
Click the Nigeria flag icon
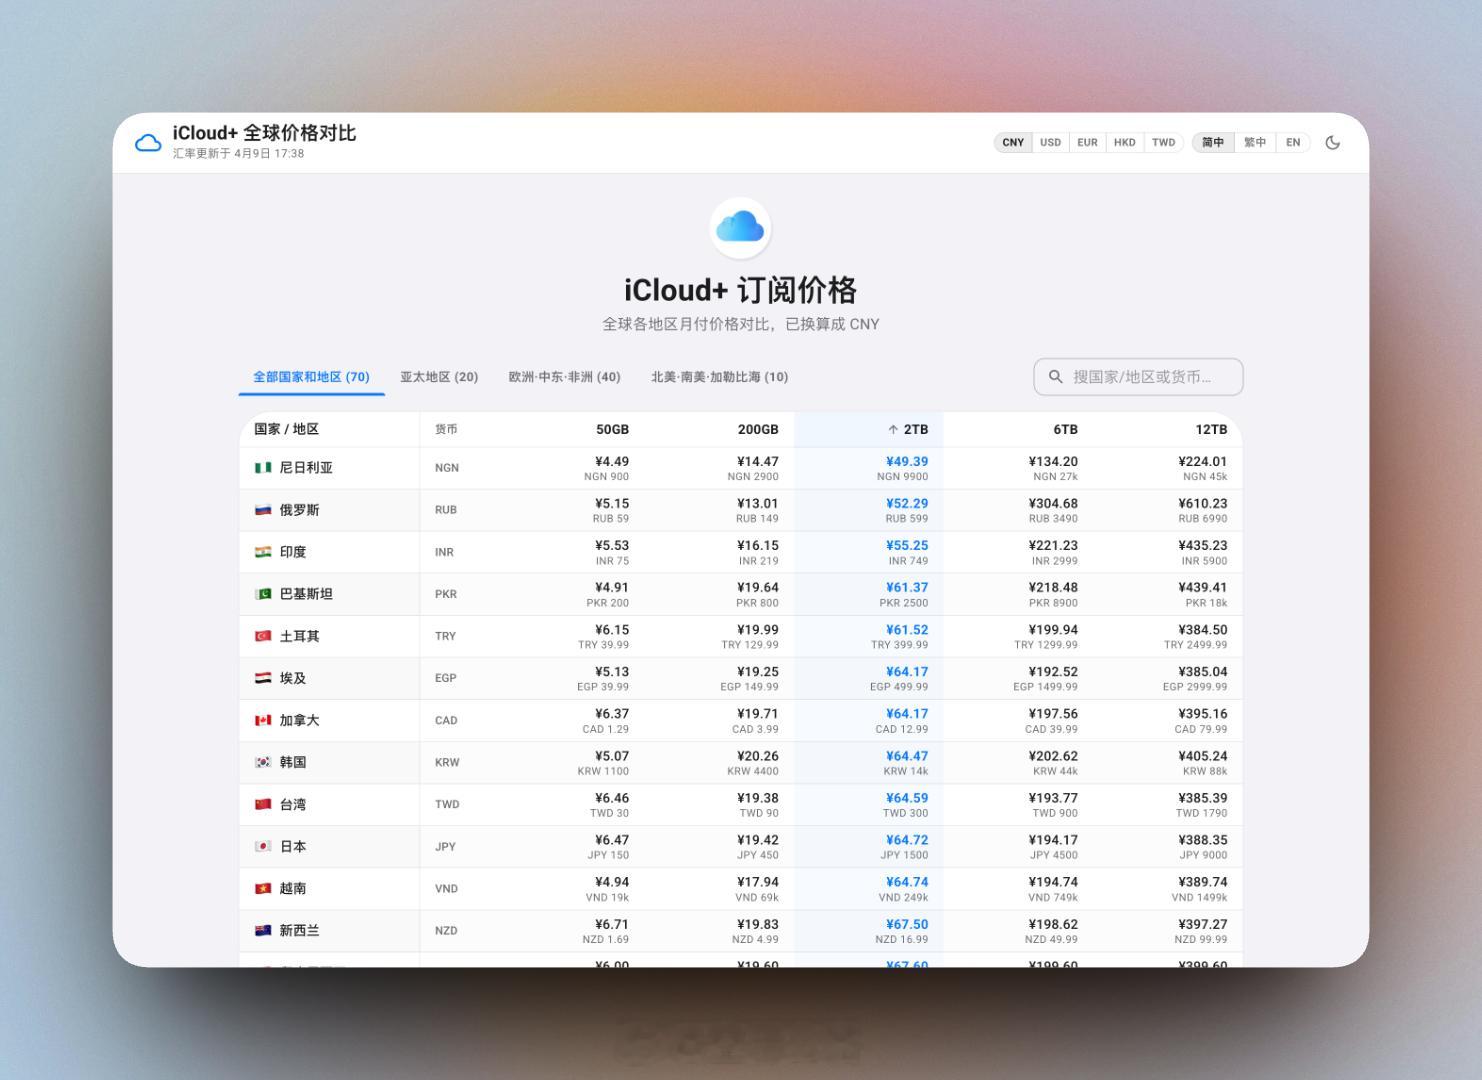click(x=263, y=467)
